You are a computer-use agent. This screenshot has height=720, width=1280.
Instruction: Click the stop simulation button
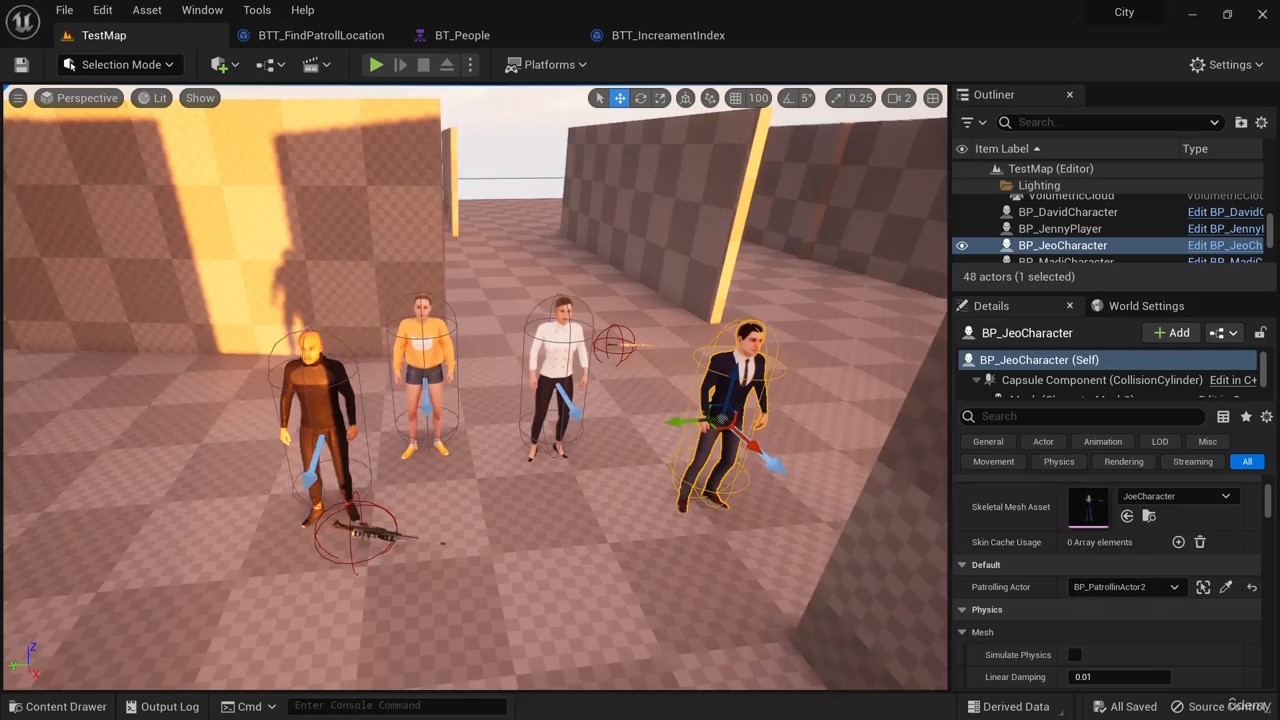click(x=423, y=65)
